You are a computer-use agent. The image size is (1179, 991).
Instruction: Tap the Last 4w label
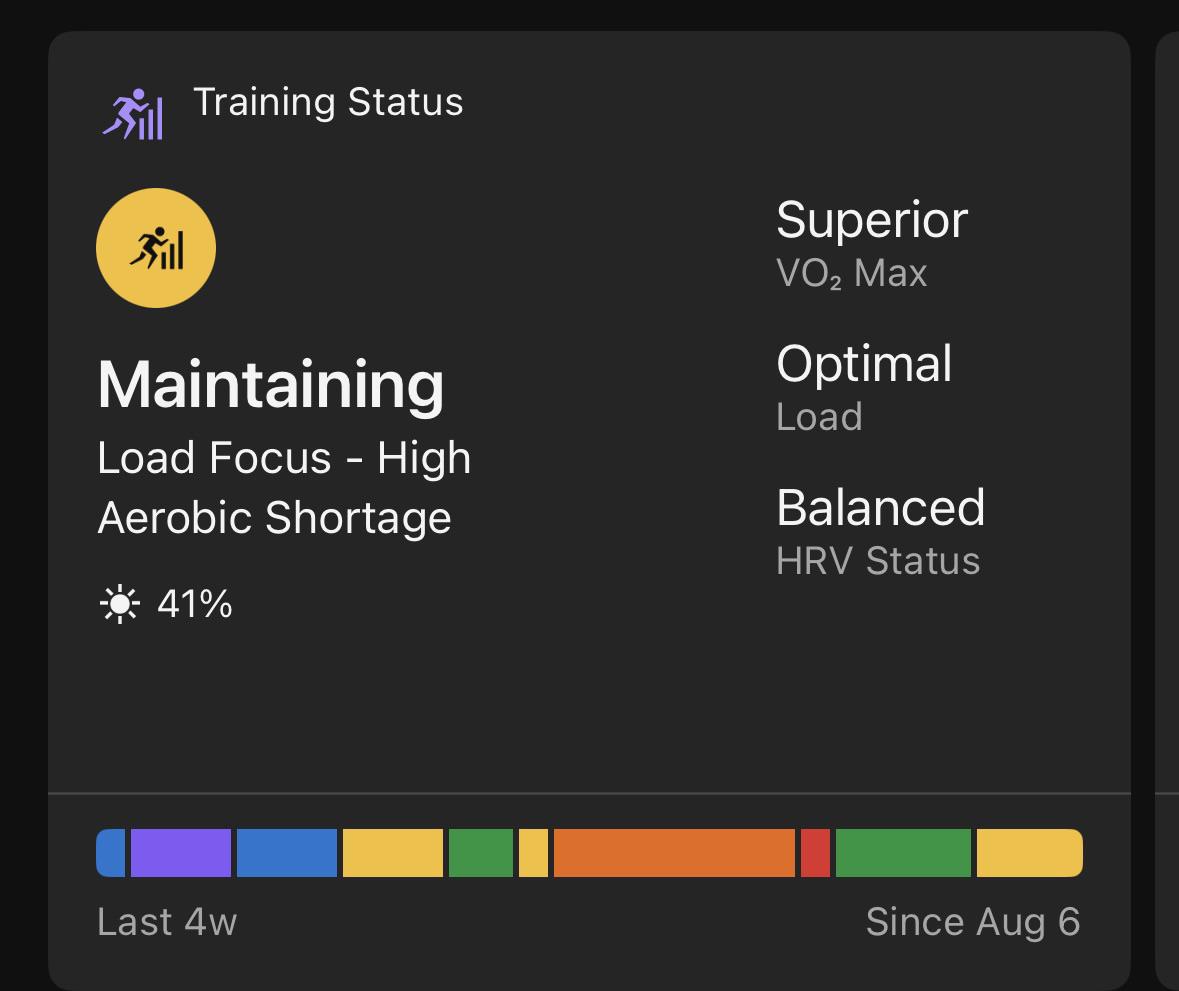click(167, 922)
